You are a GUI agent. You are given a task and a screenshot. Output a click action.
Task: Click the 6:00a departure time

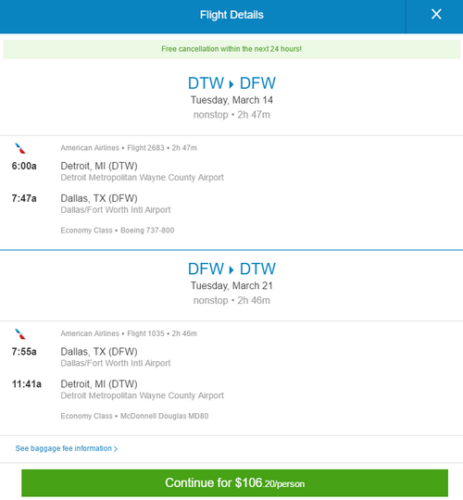pyautogui.click(x=24, y=166)
